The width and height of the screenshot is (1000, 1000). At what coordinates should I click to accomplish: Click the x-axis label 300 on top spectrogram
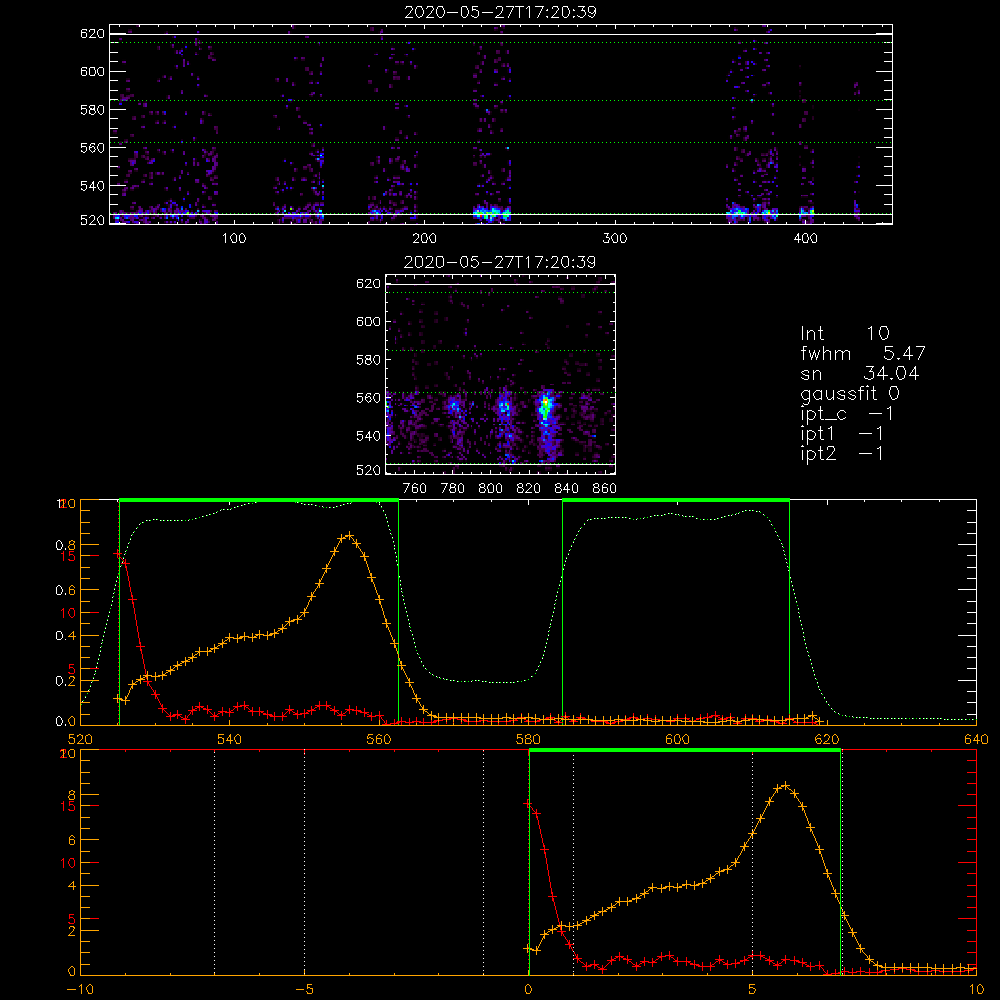pos(615,239)
